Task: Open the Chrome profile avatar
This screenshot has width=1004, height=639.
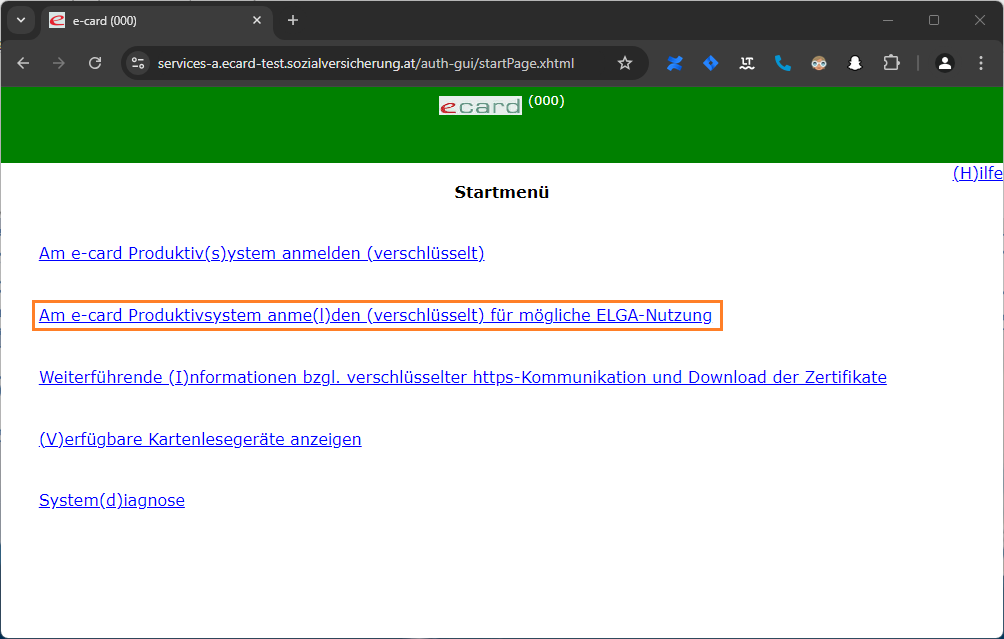Action: [x=944, y=63]
